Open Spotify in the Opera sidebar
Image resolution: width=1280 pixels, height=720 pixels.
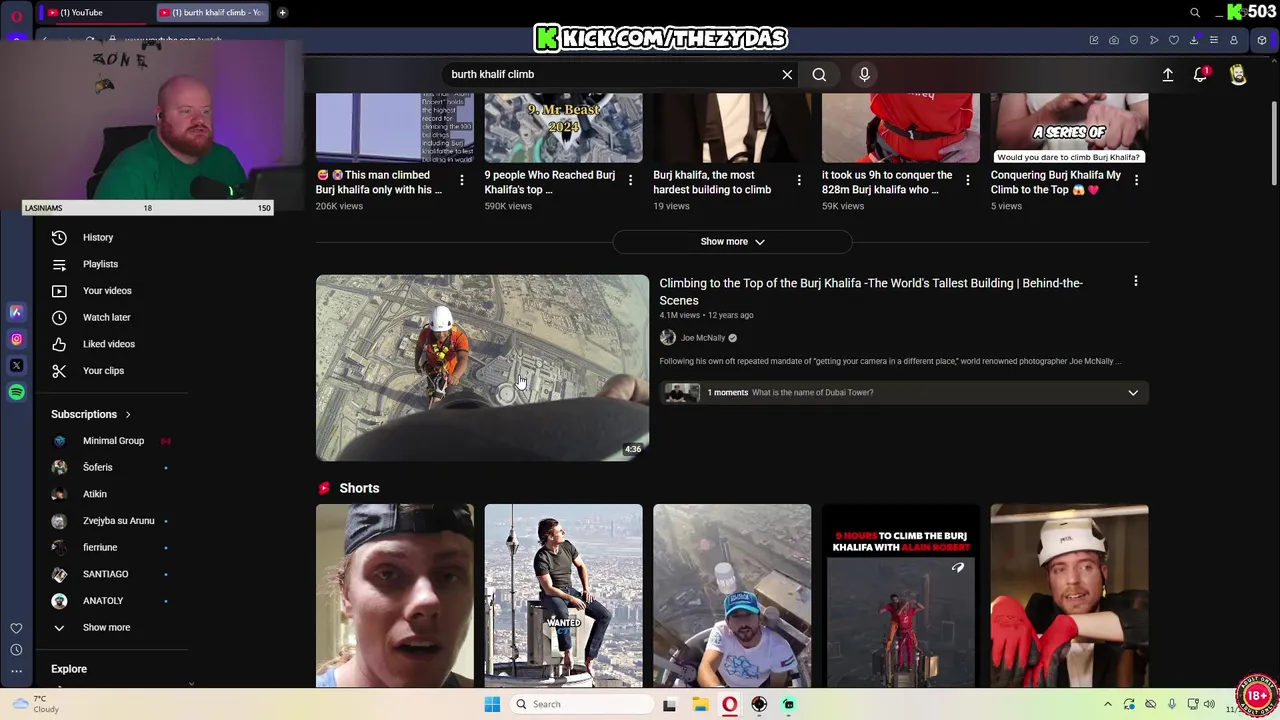(16, 392)
